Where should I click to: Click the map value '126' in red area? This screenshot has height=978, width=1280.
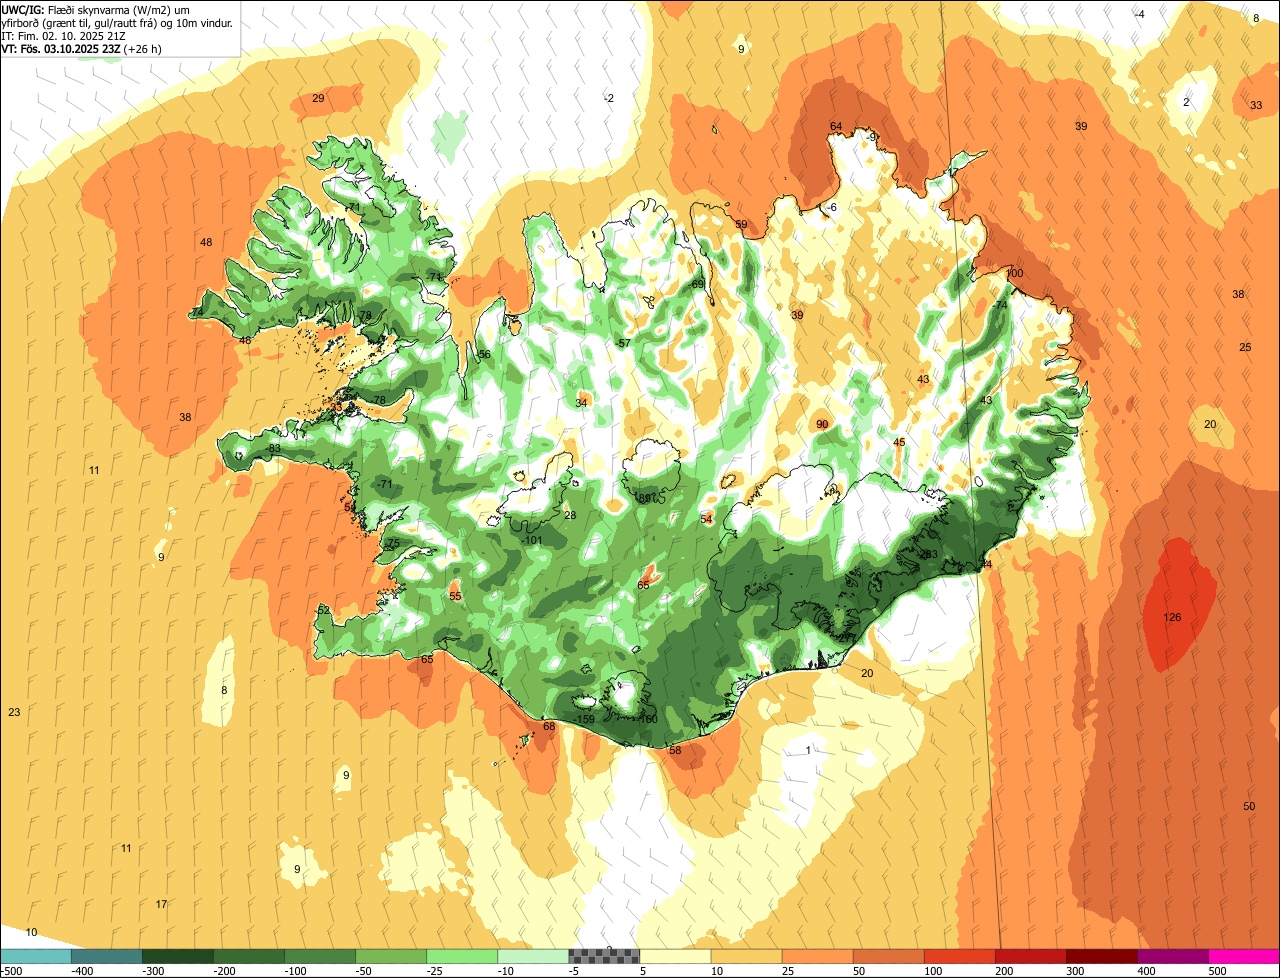[x=1172, y=617]
